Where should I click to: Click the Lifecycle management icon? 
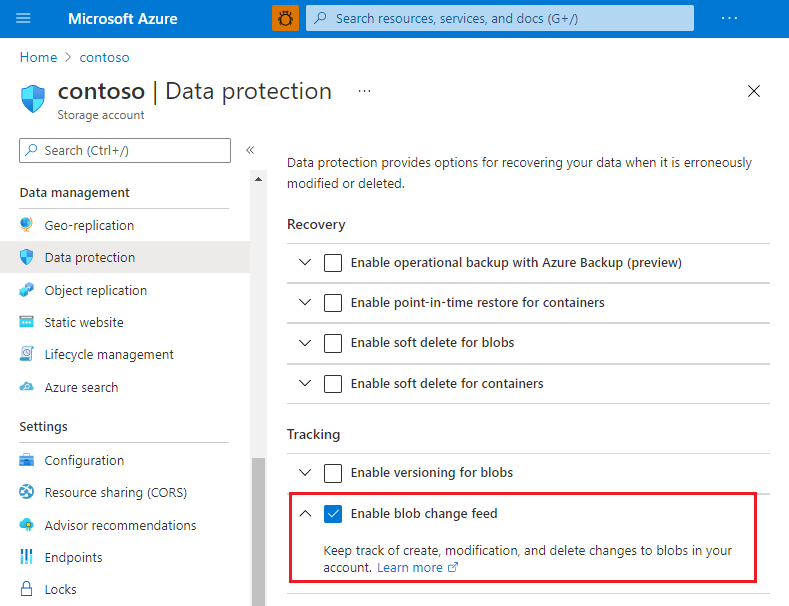(x=27, y=355)
